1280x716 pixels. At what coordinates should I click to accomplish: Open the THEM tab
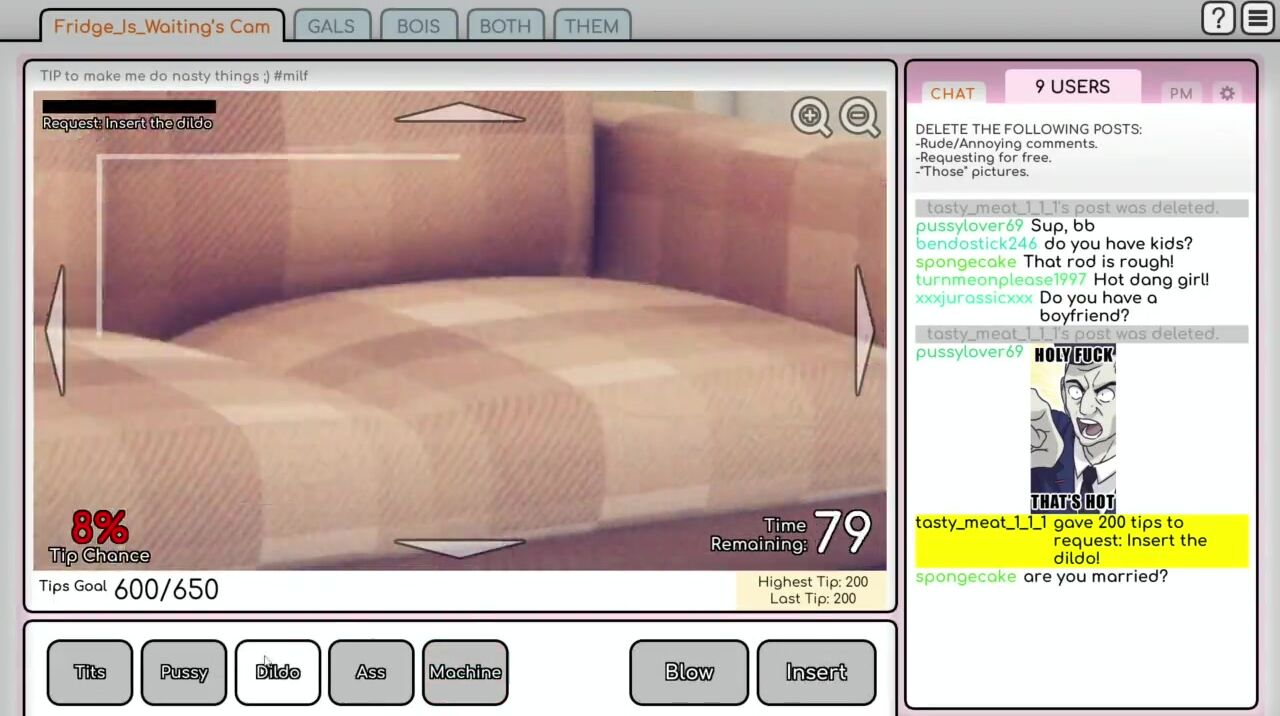[591, 26]
